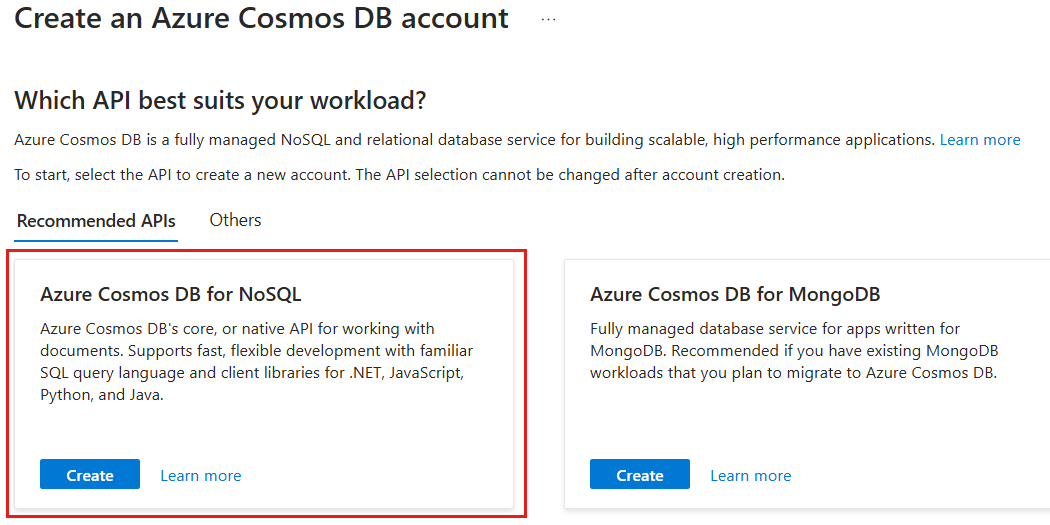Click the fully managed NoSQL database intro sentence
Screen dimensions: 1050x525
pos(474,140)
